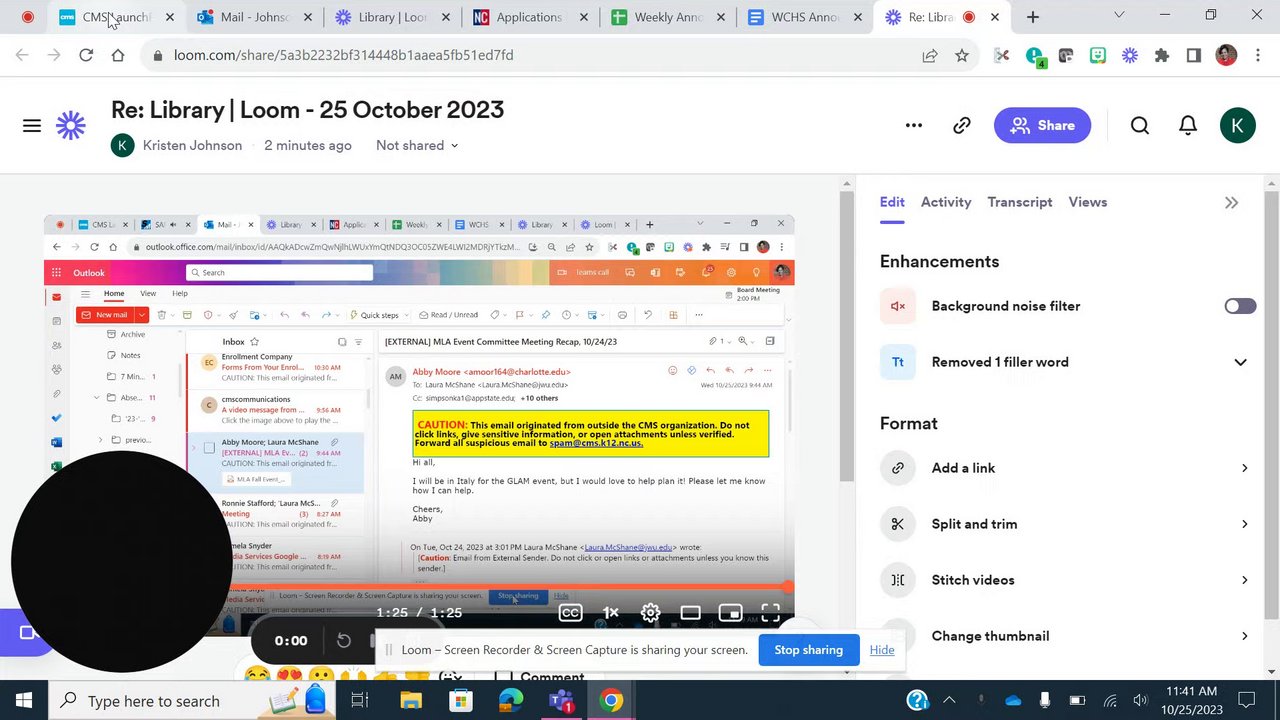Open a new browser tab
The image size is (1280, 720).
point(1033,17)
